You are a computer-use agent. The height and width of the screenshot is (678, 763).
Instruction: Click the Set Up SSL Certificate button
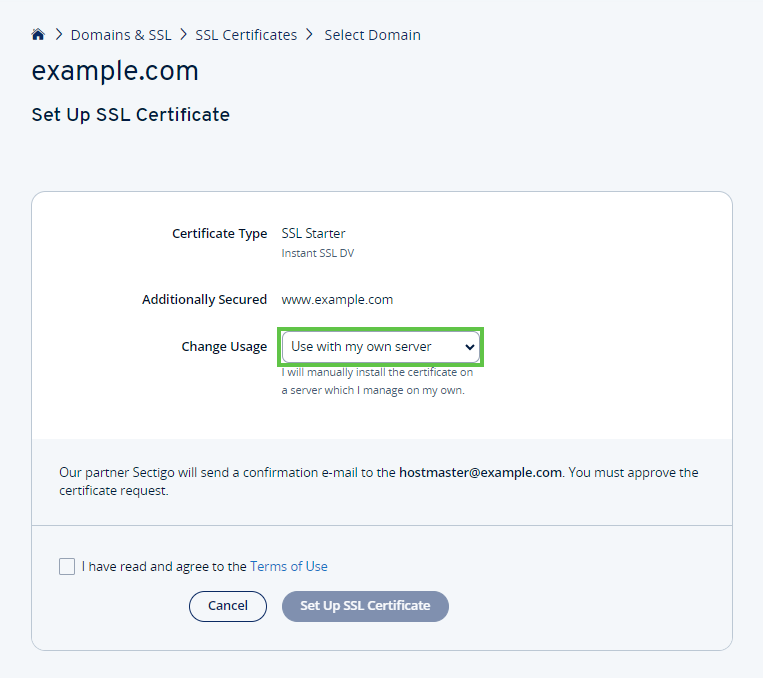365,606
